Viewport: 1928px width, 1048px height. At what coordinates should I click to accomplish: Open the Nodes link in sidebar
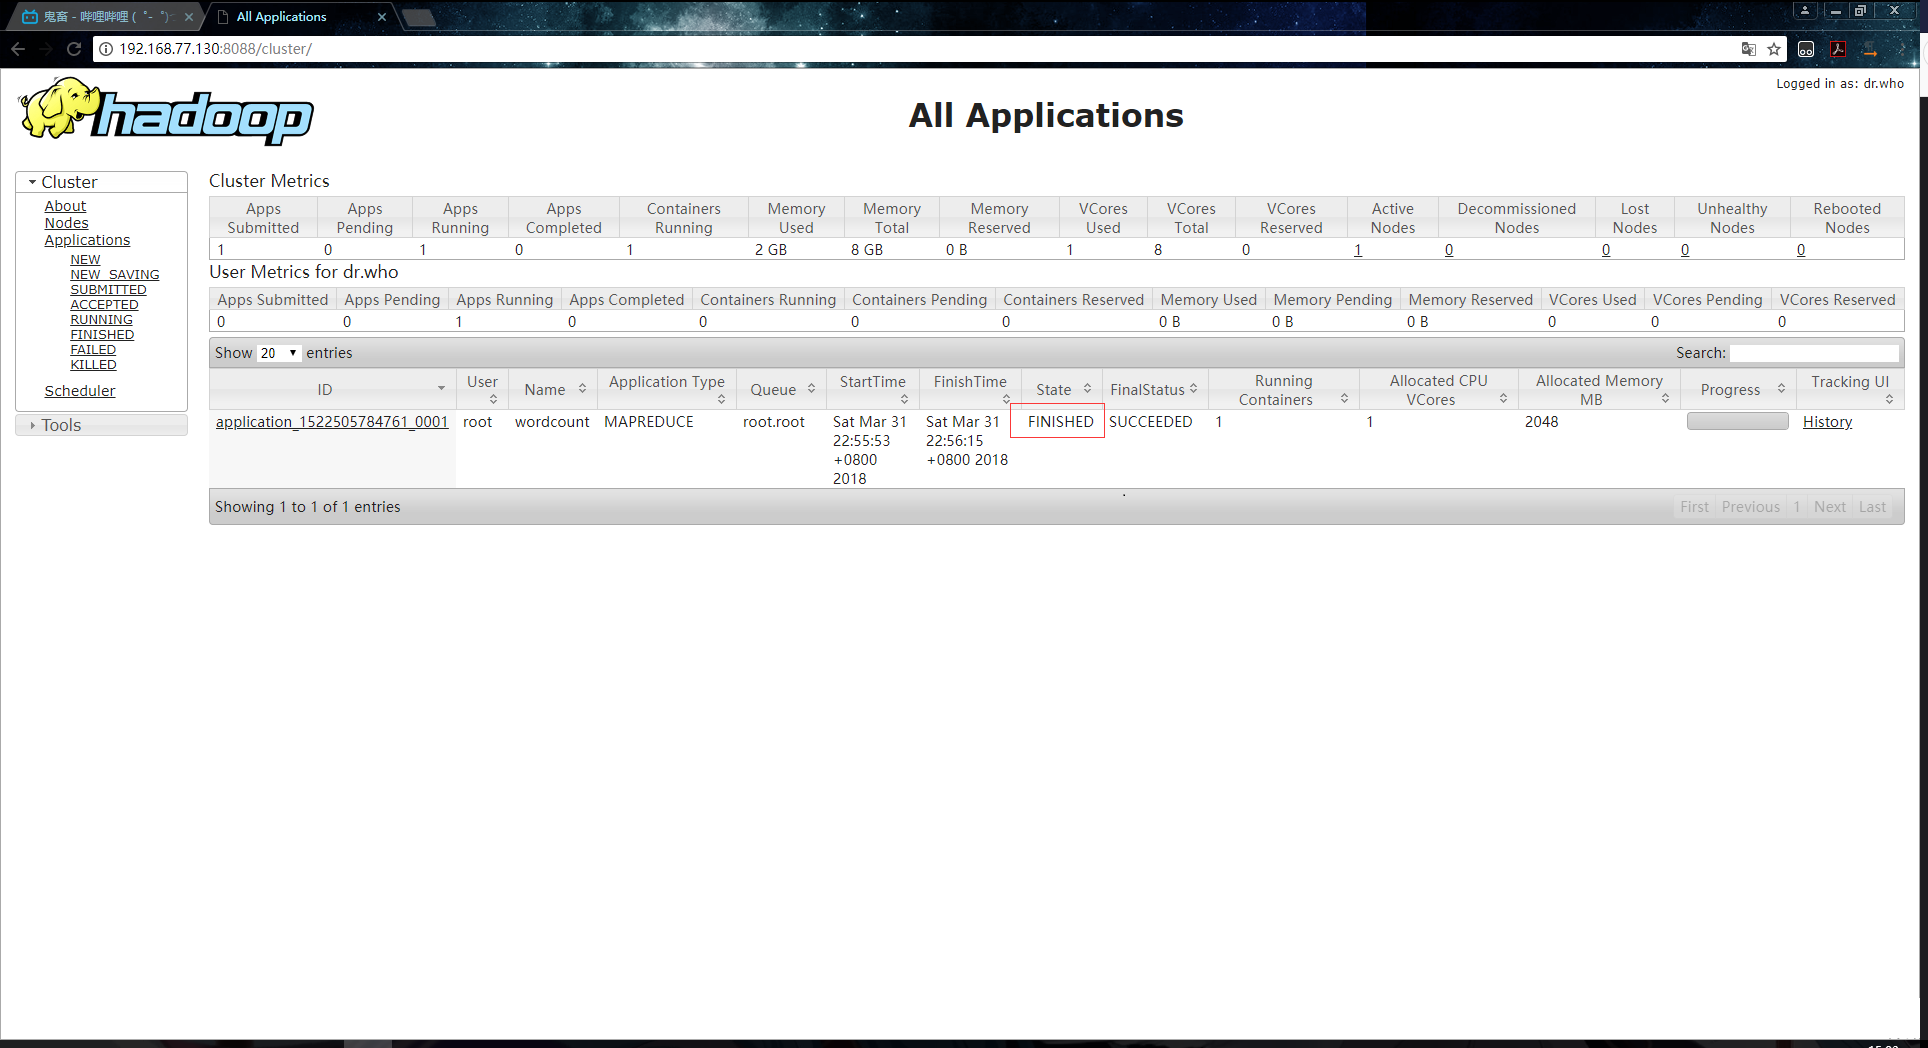pyautogui.click(x=66, y=223)
